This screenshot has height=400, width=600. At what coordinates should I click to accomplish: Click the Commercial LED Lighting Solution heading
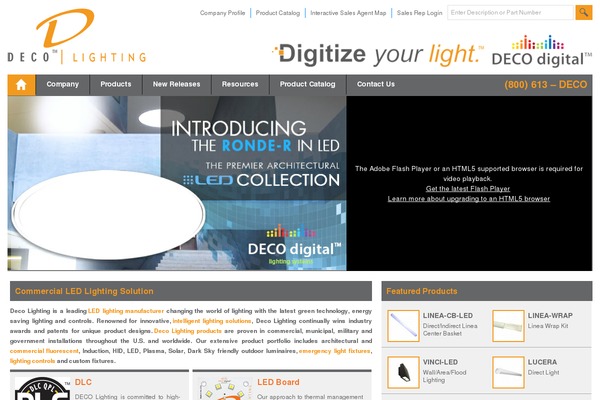(84, 291)
